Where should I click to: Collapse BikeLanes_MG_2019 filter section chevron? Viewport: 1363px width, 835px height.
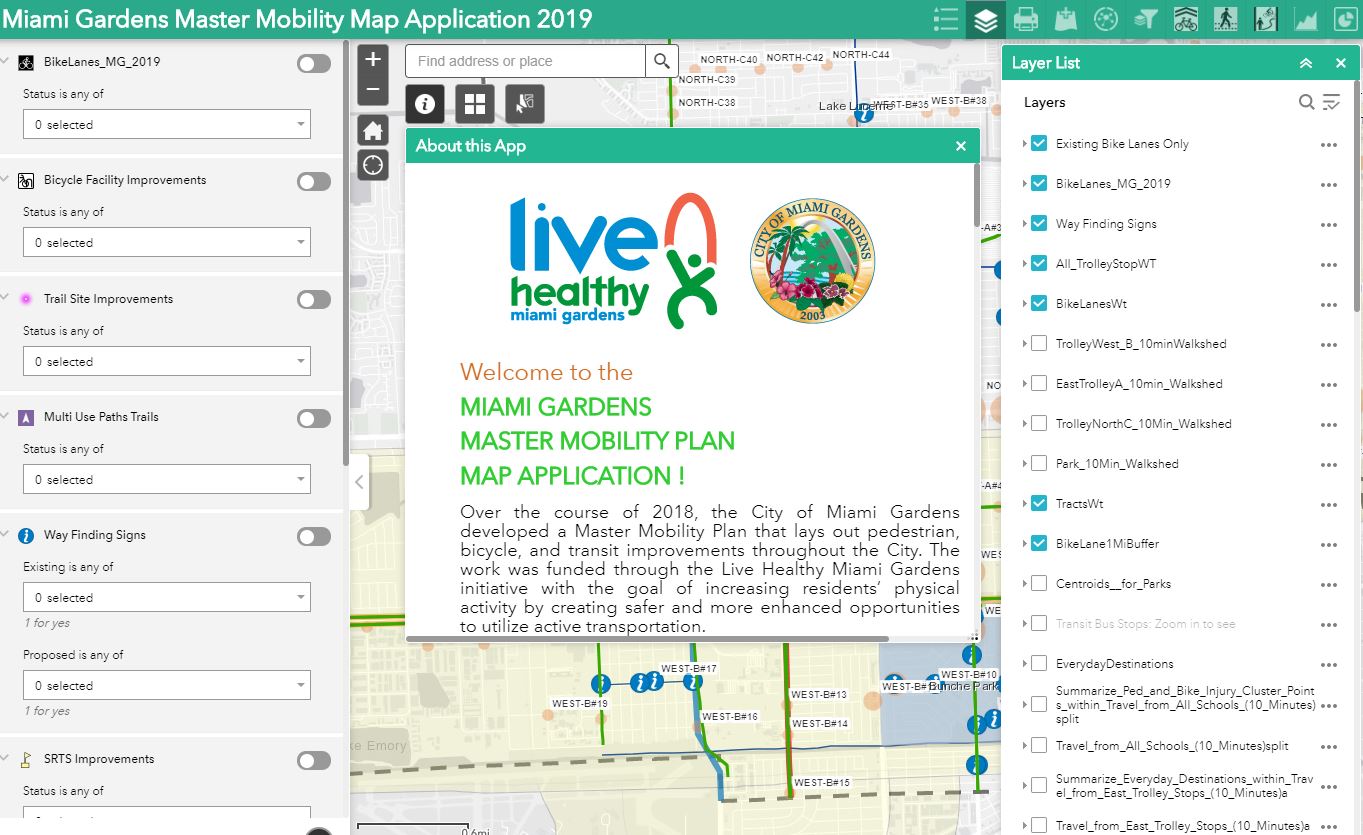tap(6, 61)
